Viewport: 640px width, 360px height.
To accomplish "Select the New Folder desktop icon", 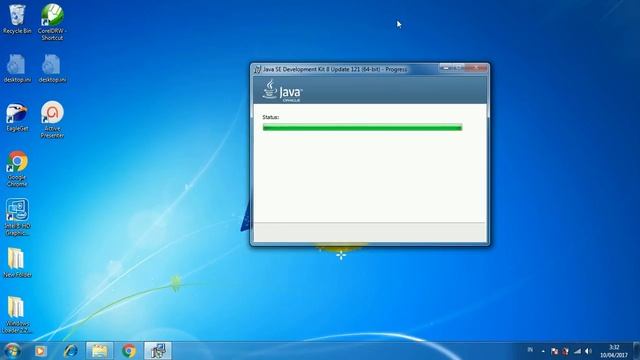I will pyautogui.click(x=17, y=262).
